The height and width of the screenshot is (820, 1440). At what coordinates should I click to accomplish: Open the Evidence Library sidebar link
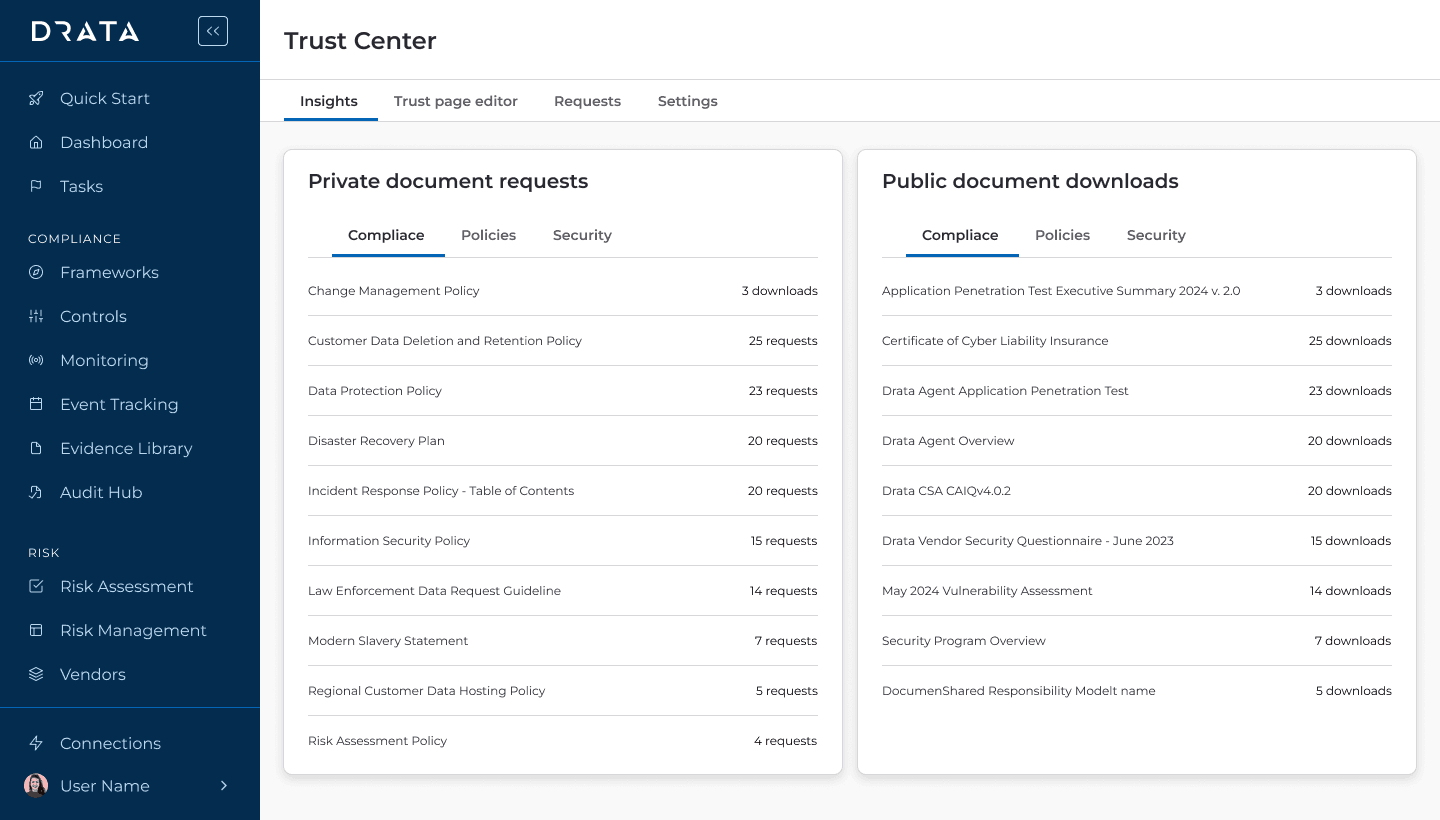(x=126, y=448)
